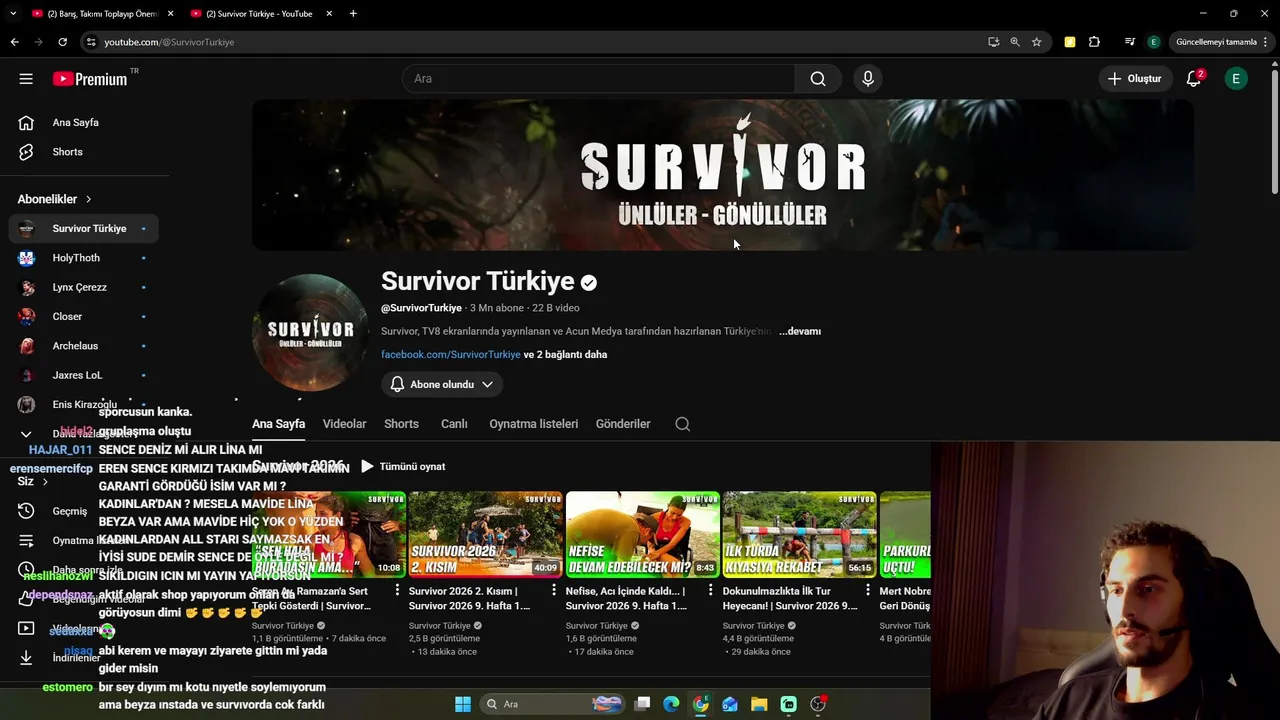Bookmark page with the star icon
This screenshot has width=1280, height=720.
(x=1037, y=42)
